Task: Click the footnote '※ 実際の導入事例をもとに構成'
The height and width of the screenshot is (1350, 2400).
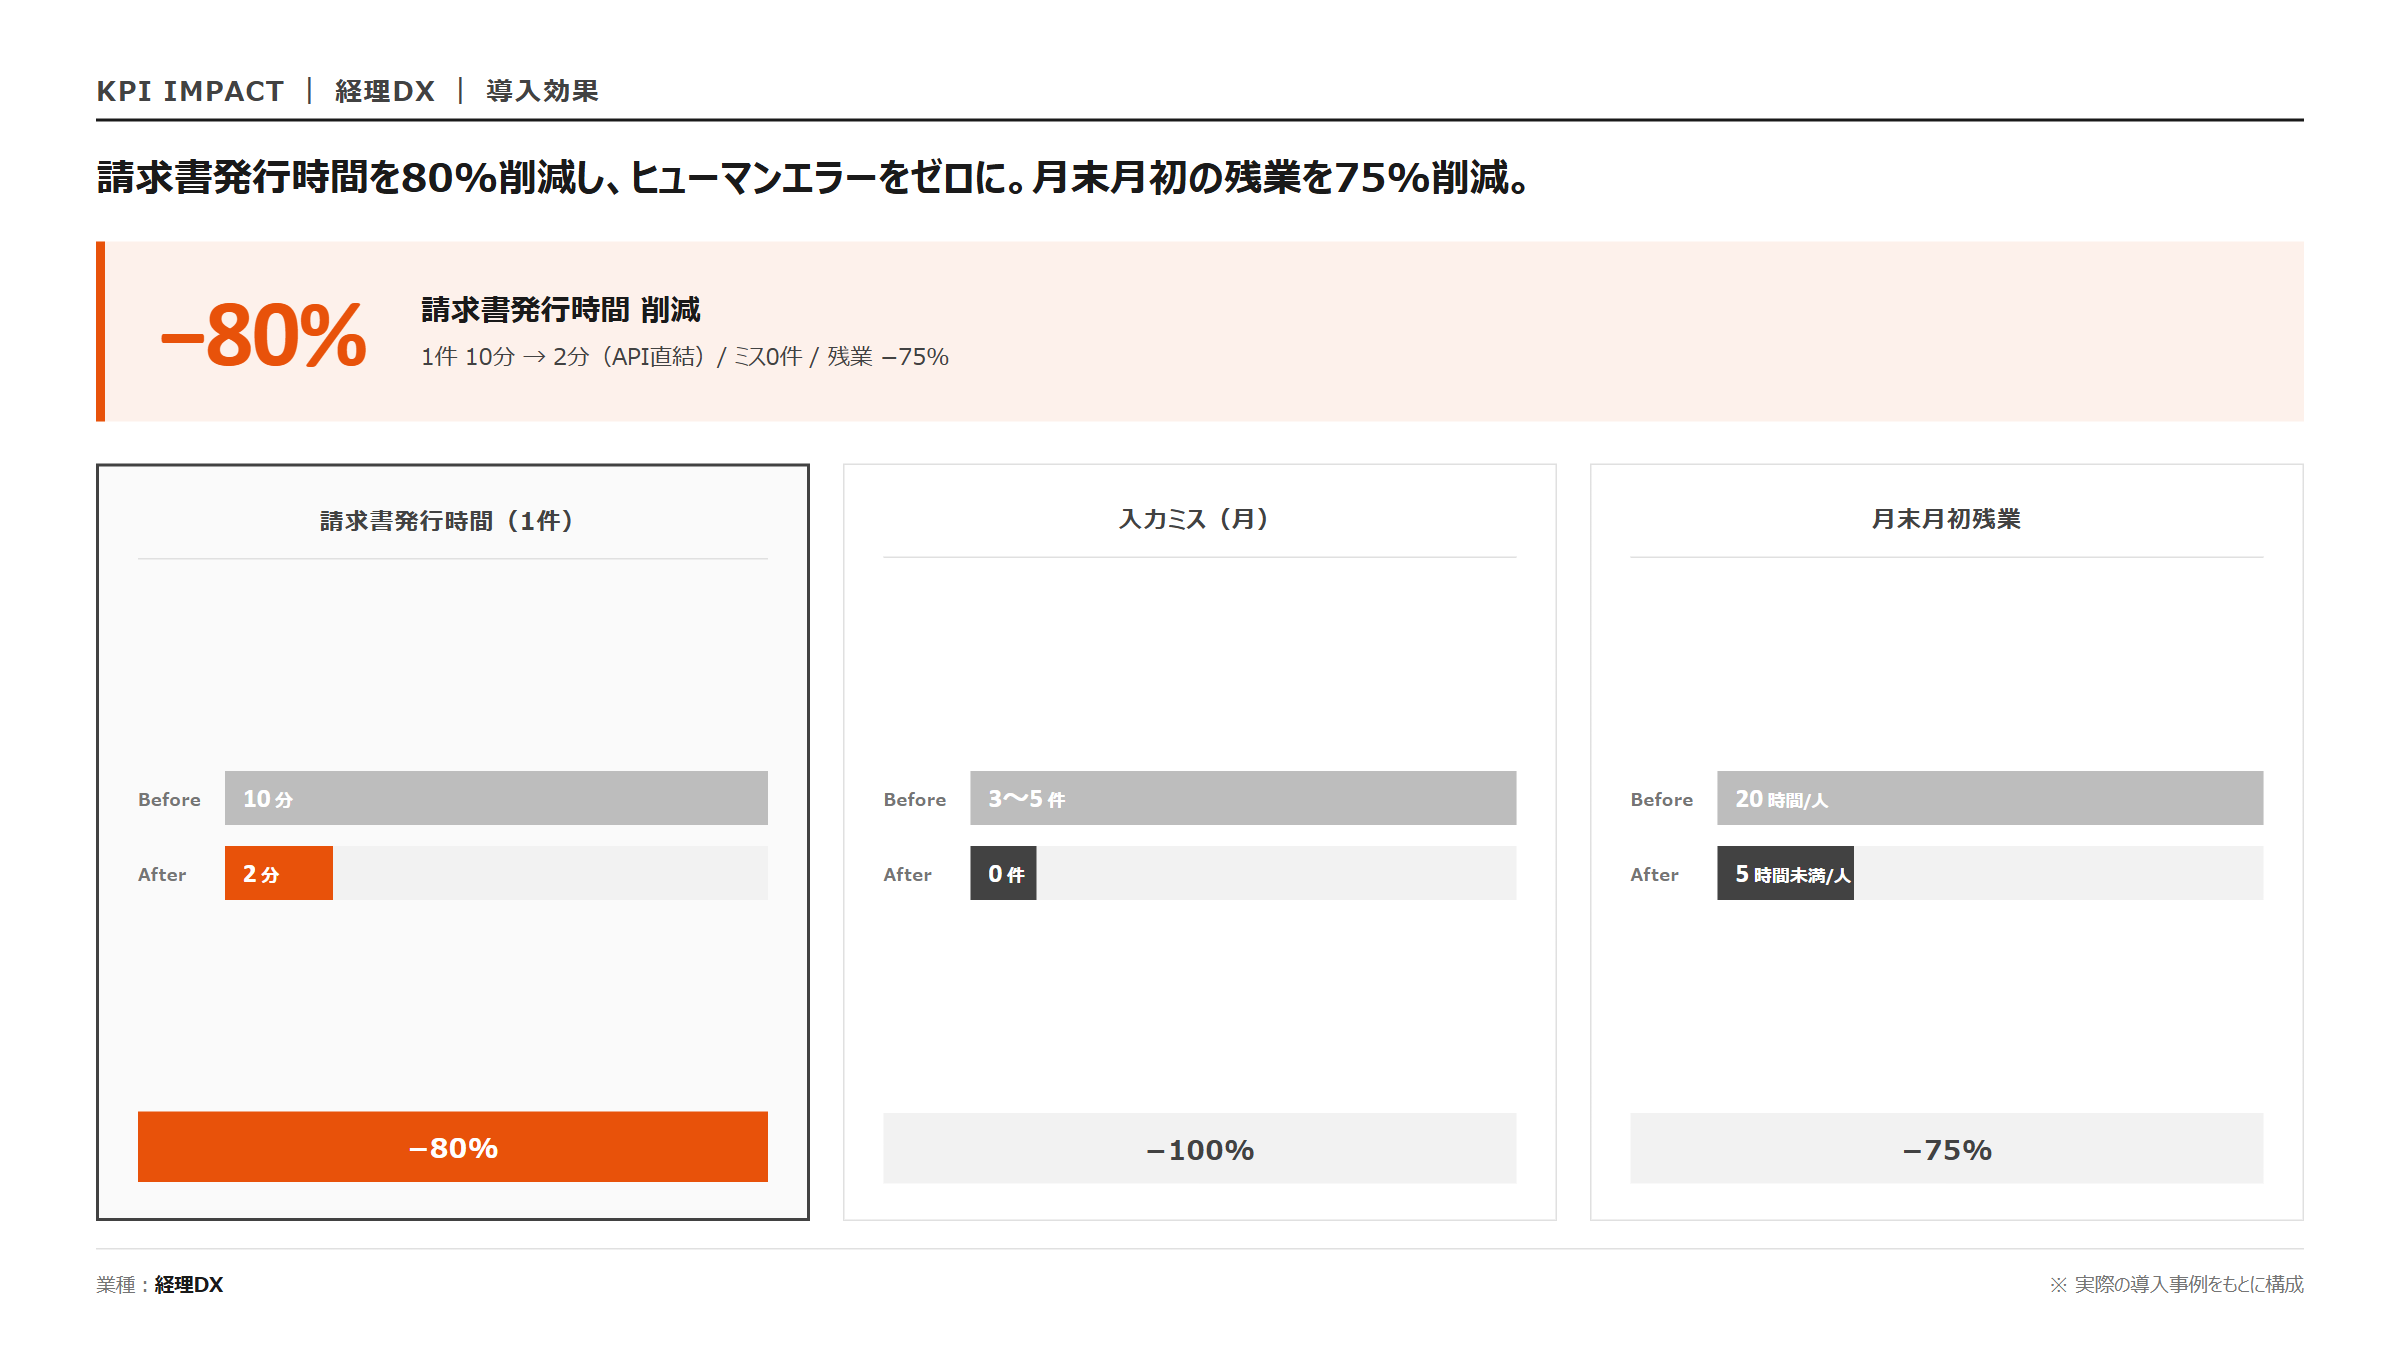Action: pos(2177,1284)
